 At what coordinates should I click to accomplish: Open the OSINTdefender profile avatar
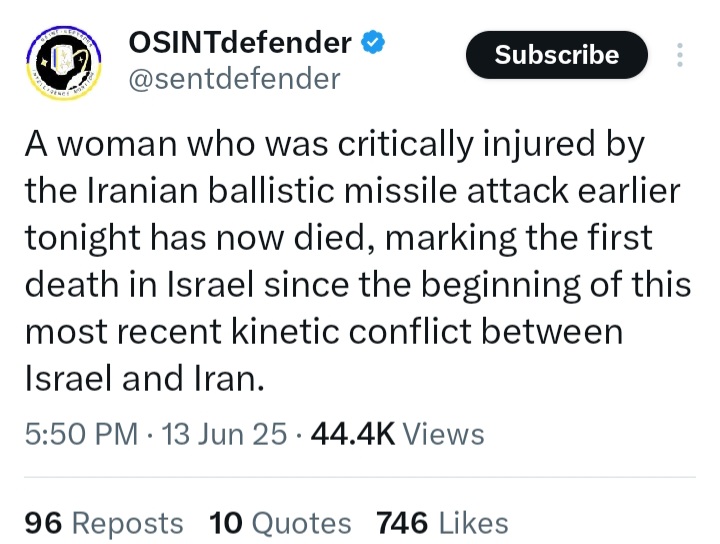coord(63,62)
